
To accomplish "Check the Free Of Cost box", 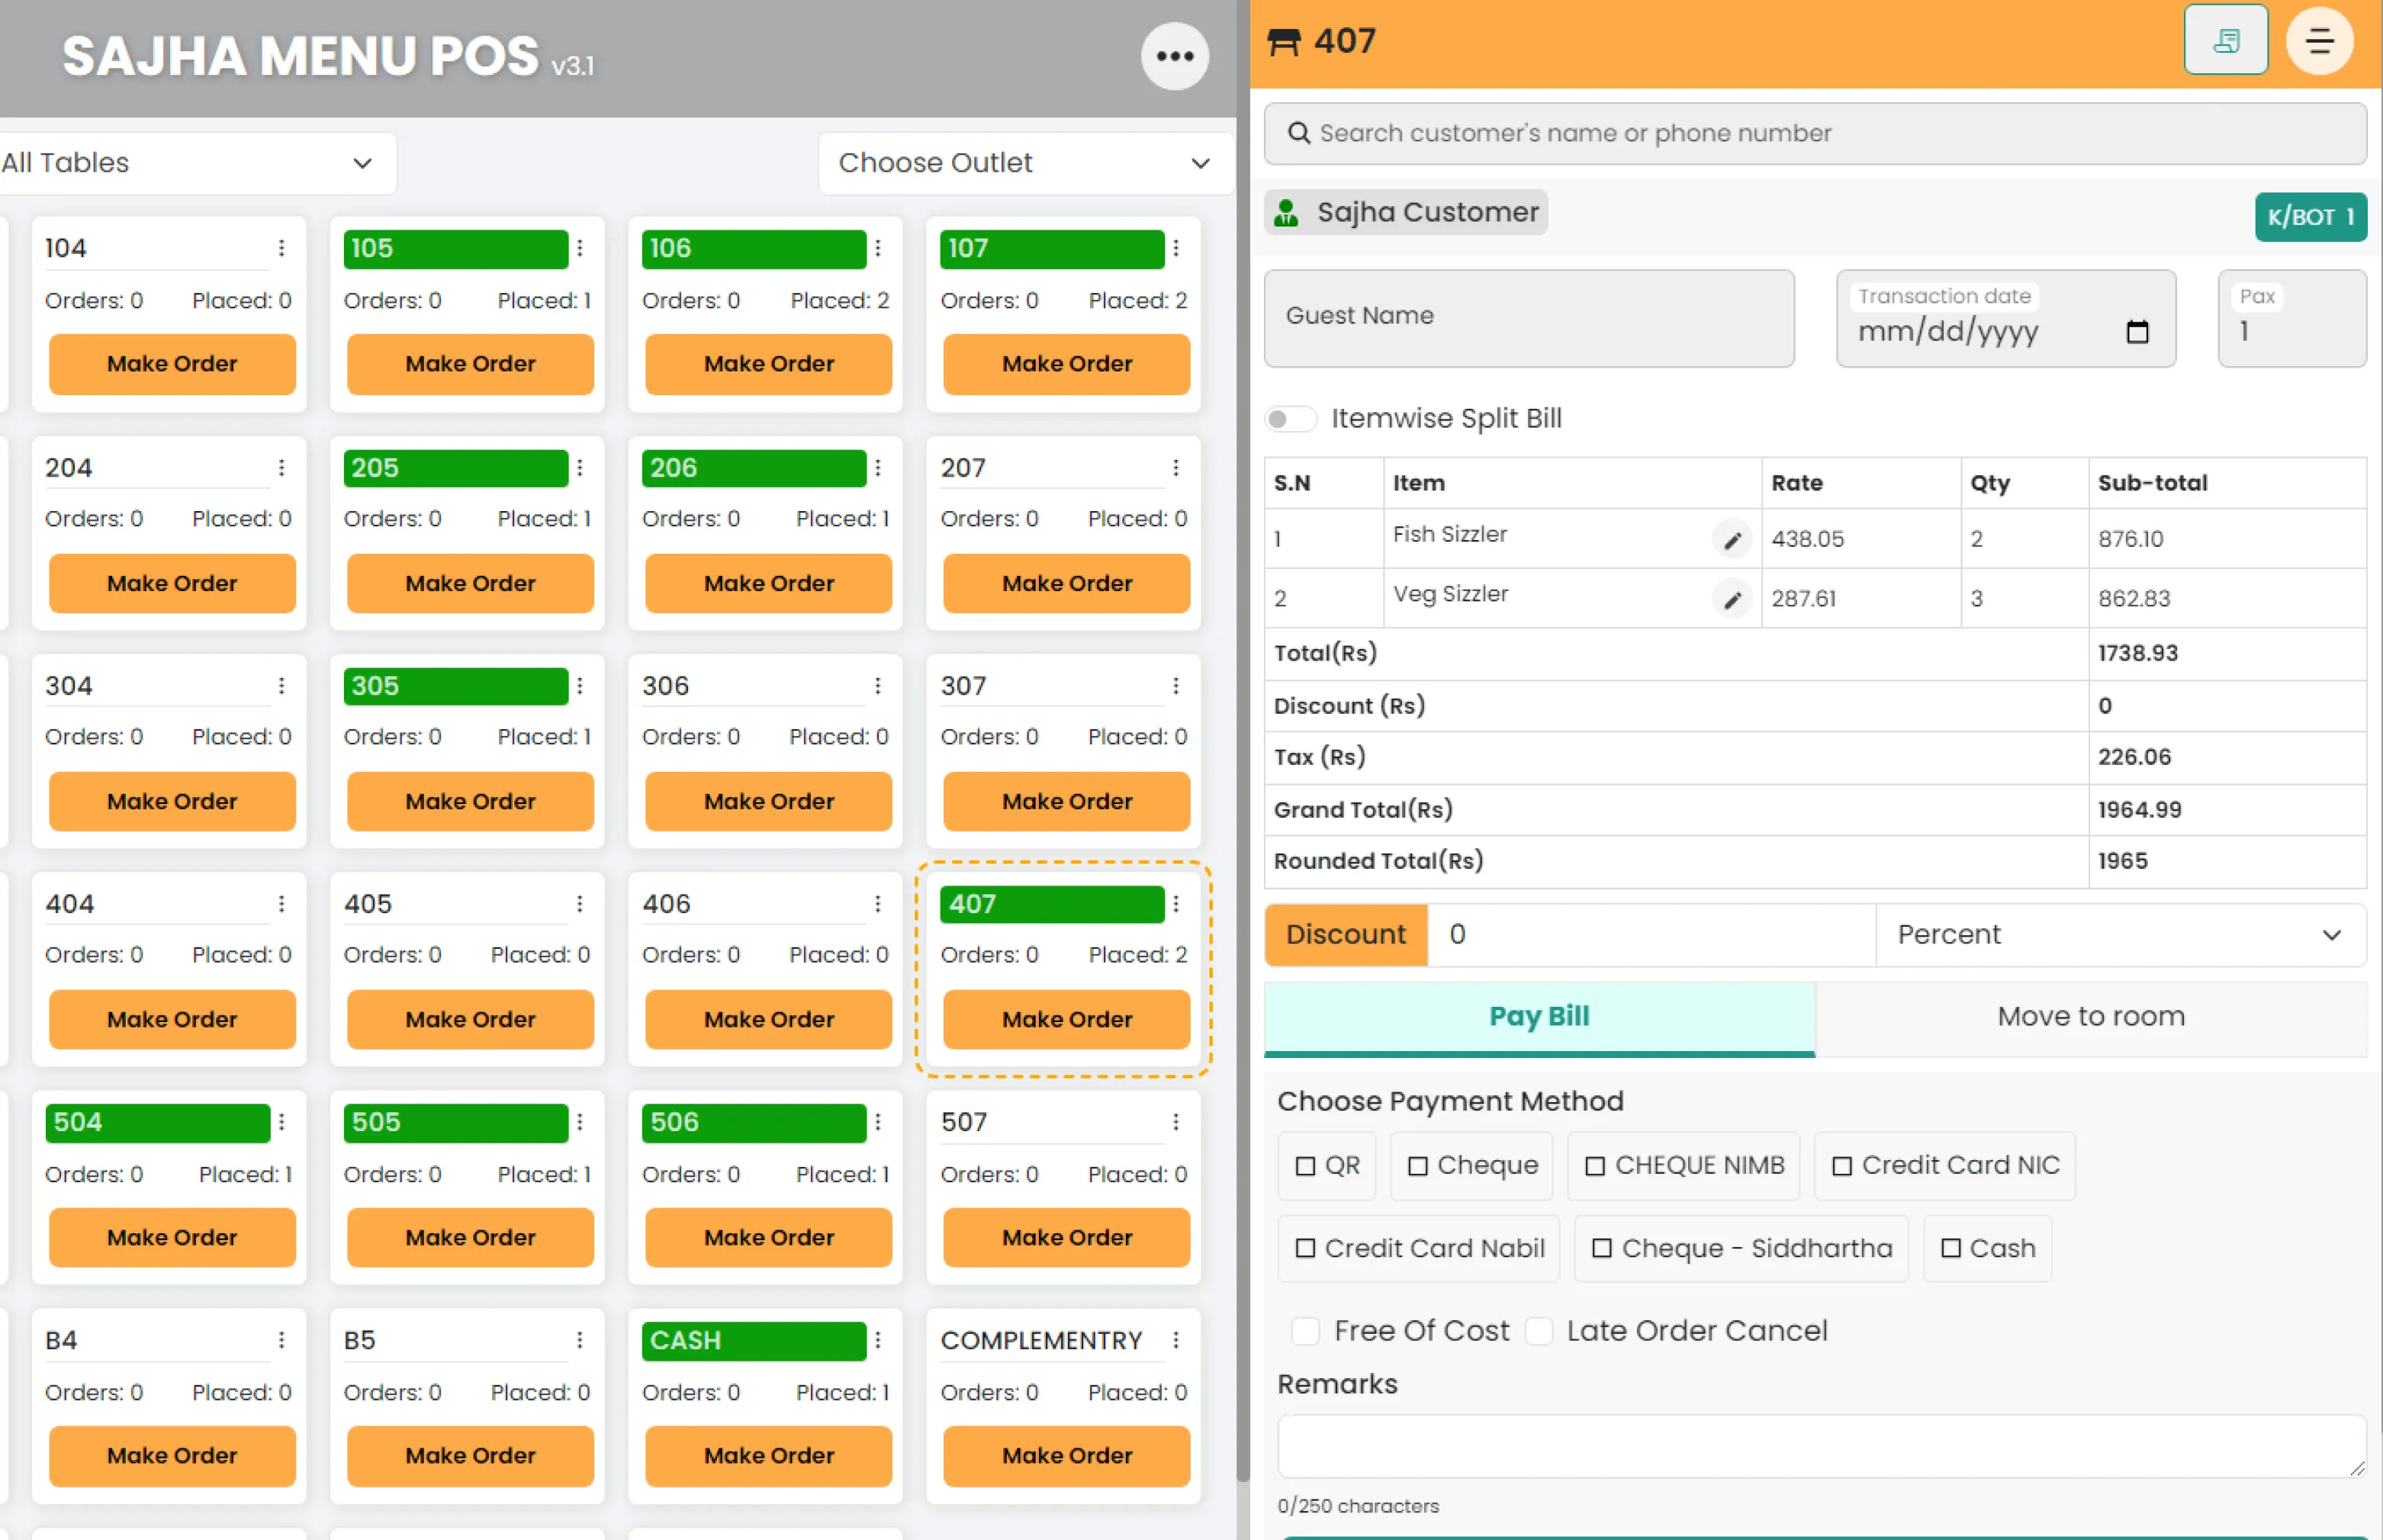I will pos(1305,1332).
